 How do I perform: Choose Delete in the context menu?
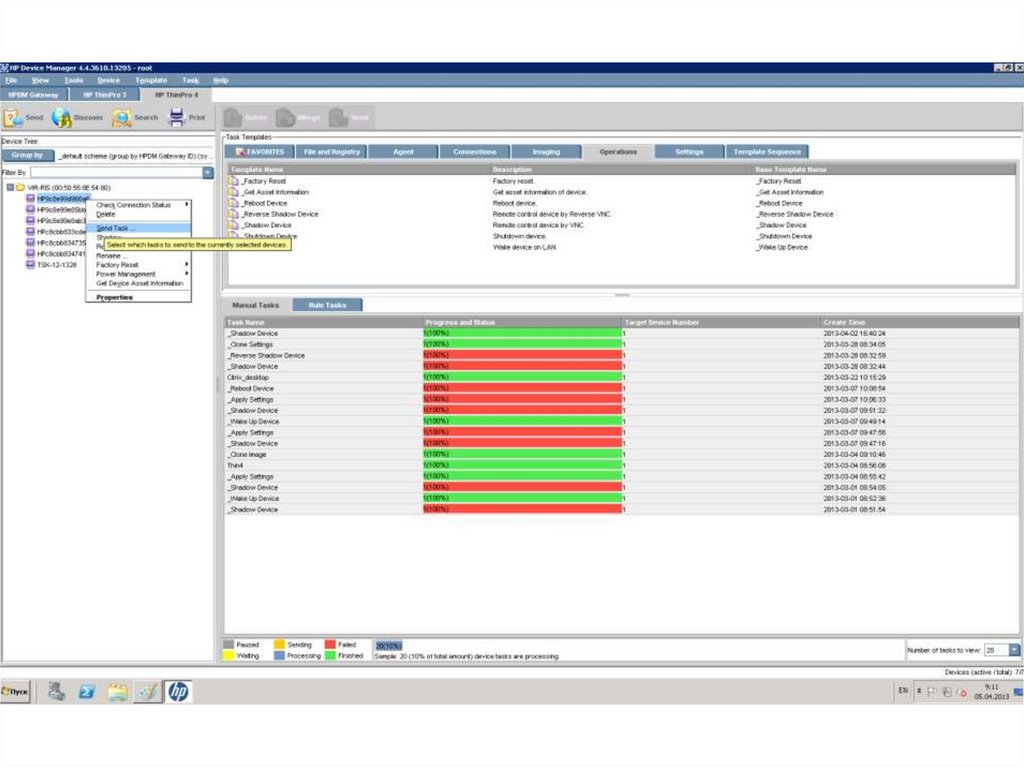click(x=138, y=214)
